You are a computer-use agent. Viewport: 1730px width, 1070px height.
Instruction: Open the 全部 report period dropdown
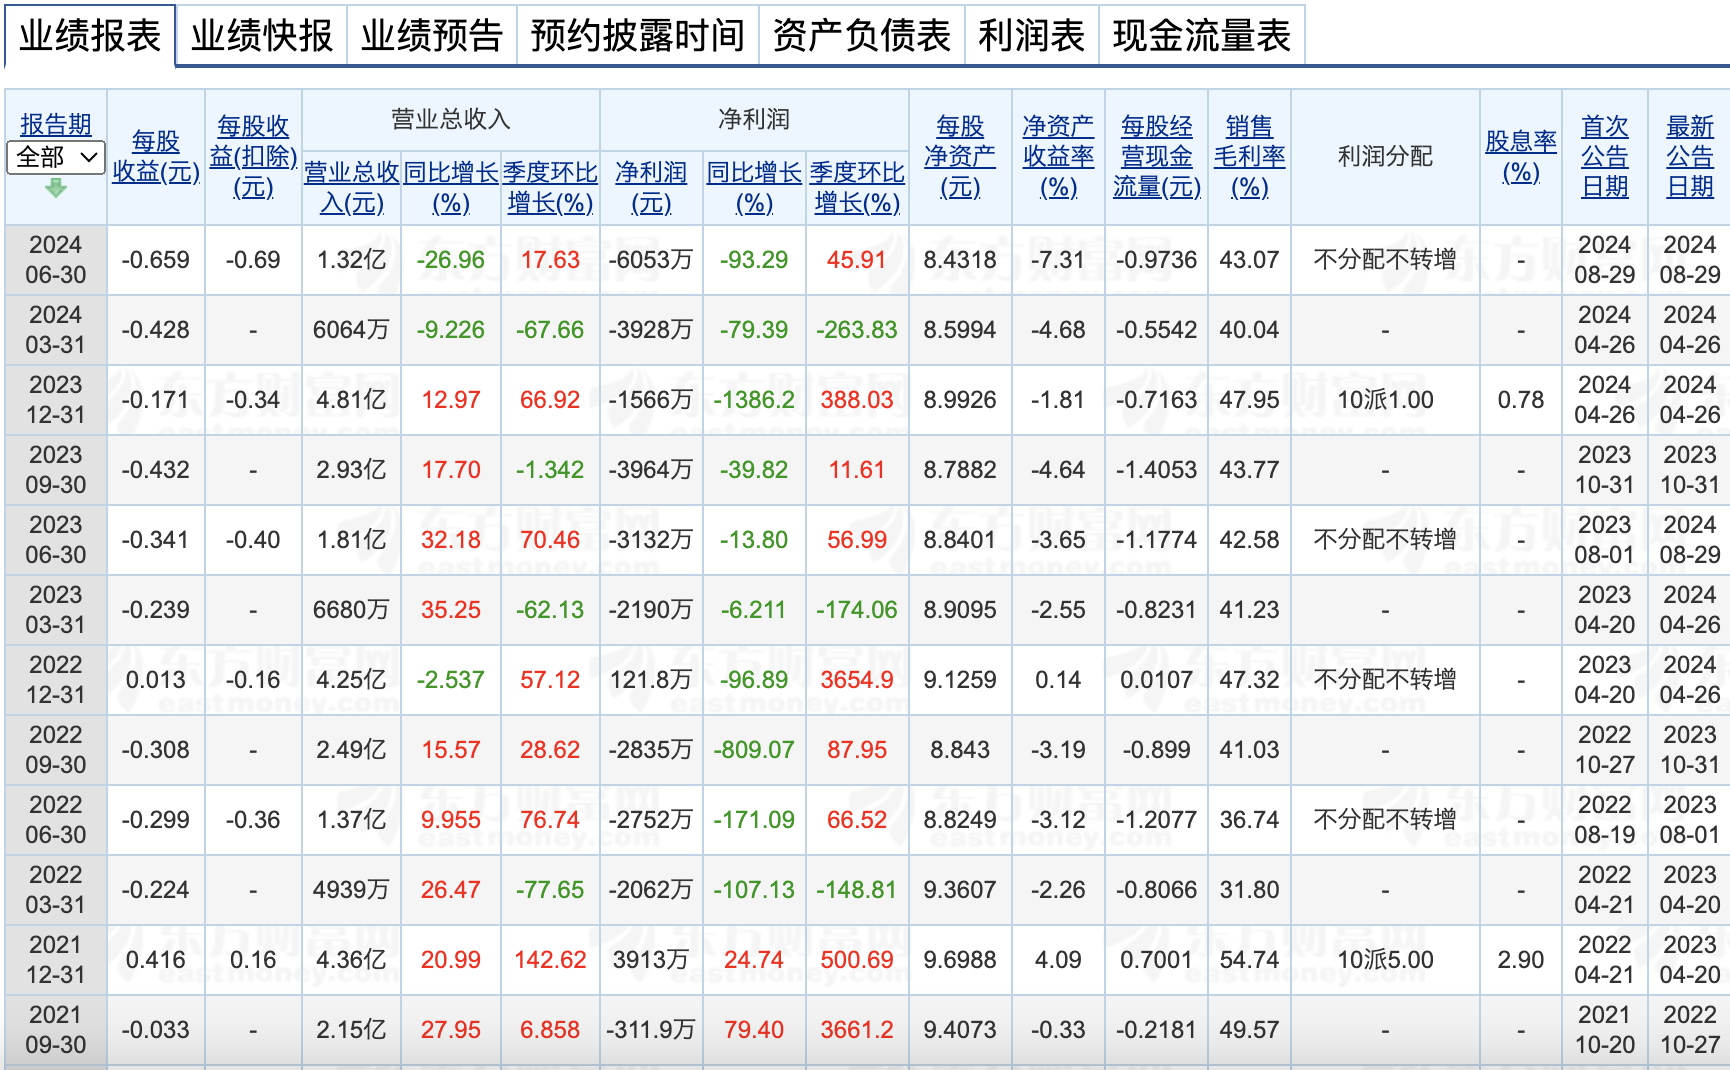click(x=56, y=157)
